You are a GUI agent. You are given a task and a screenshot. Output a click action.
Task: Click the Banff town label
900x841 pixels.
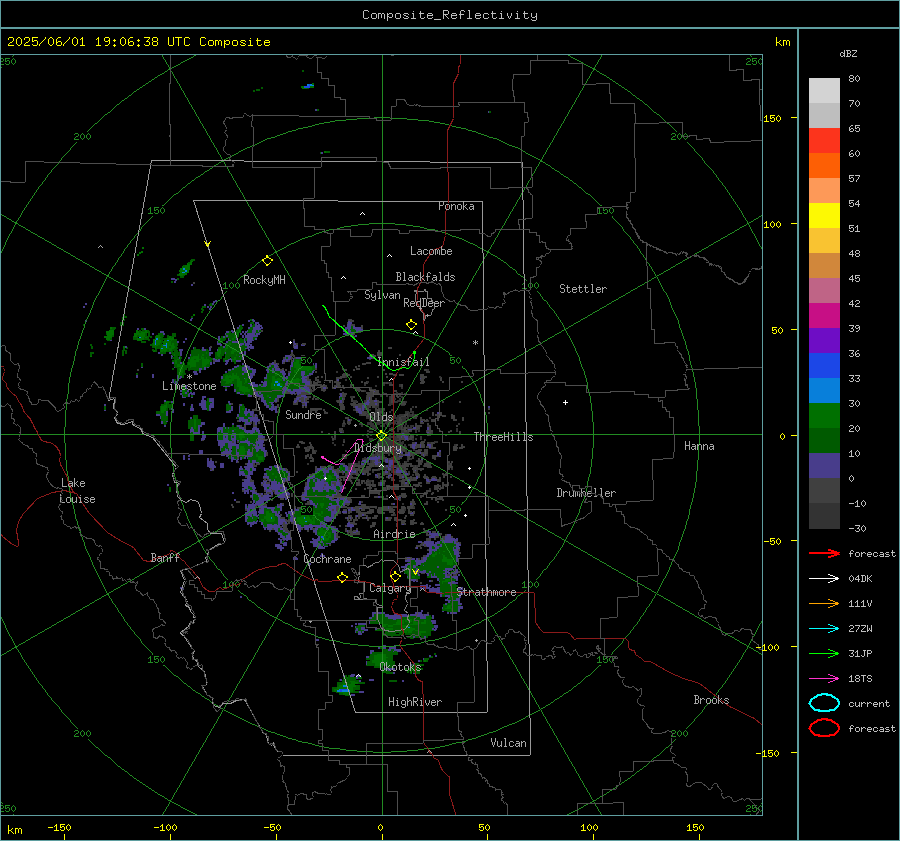pos(165,558)
